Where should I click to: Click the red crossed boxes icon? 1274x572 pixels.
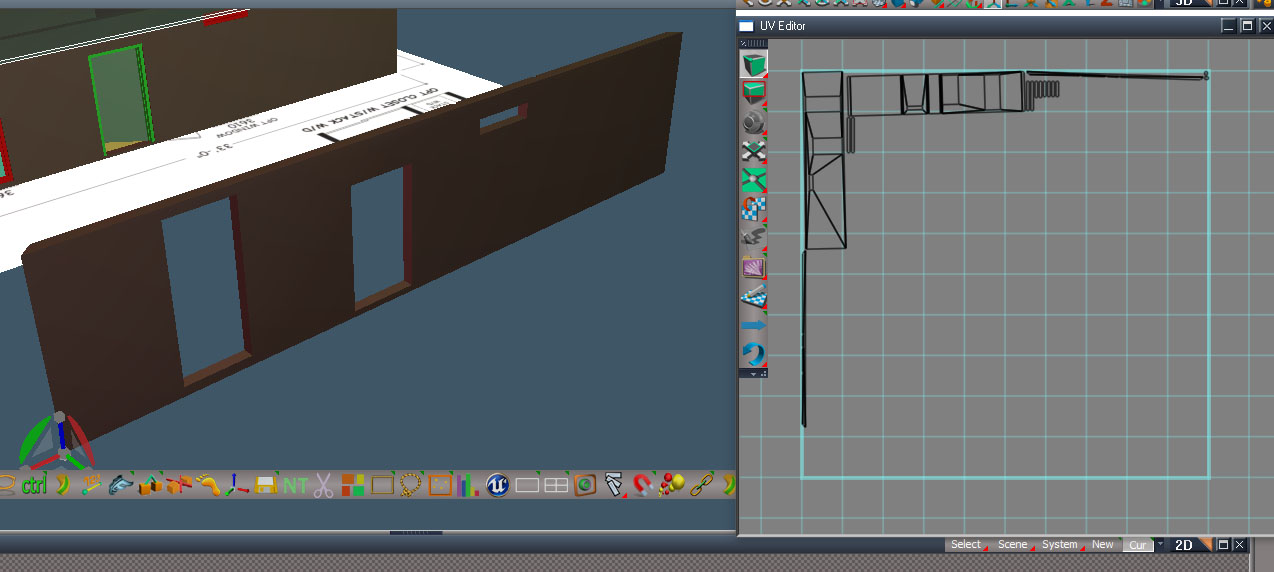[179, 485]
